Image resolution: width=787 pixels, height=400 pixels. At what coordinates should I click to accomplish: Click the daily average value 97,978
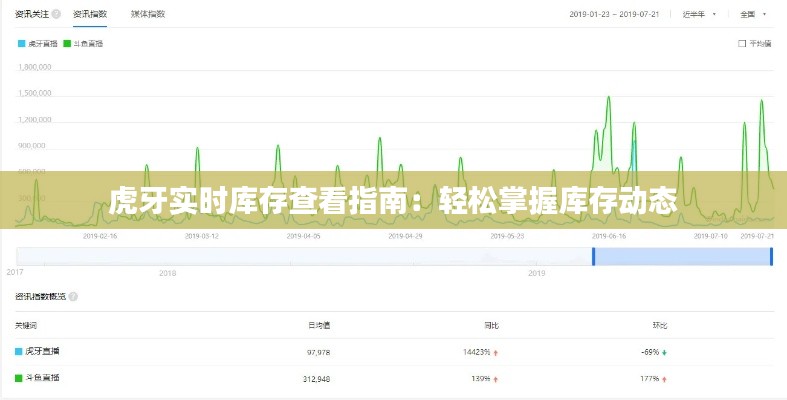(318, 352)
